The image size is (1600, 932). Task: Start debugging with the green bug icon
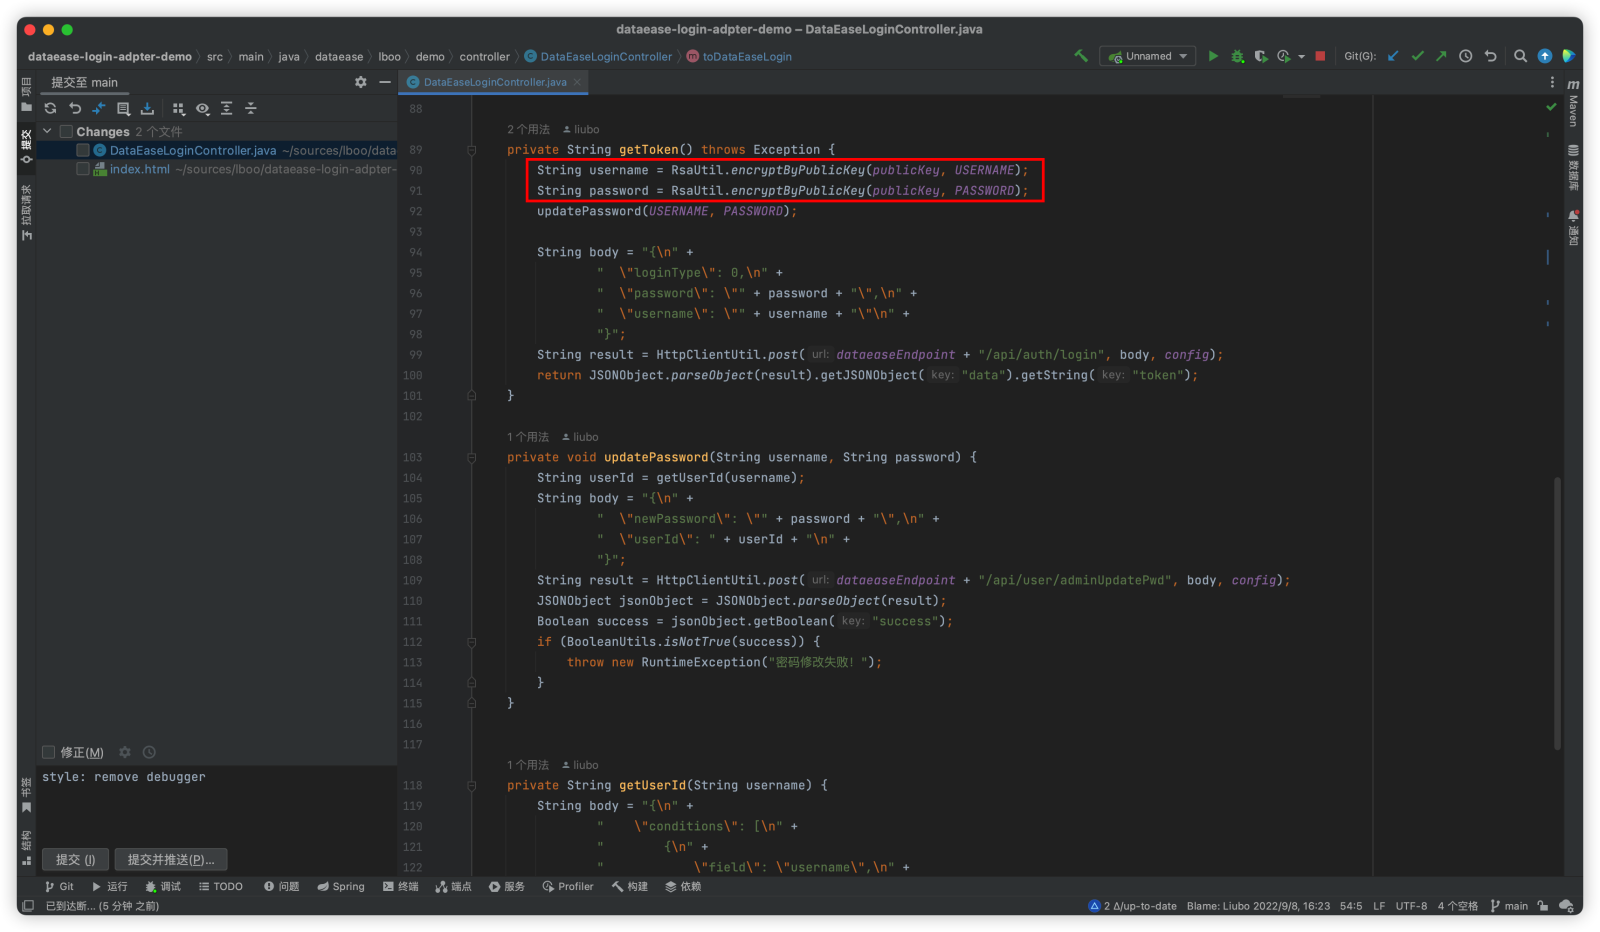[1237, 56]
